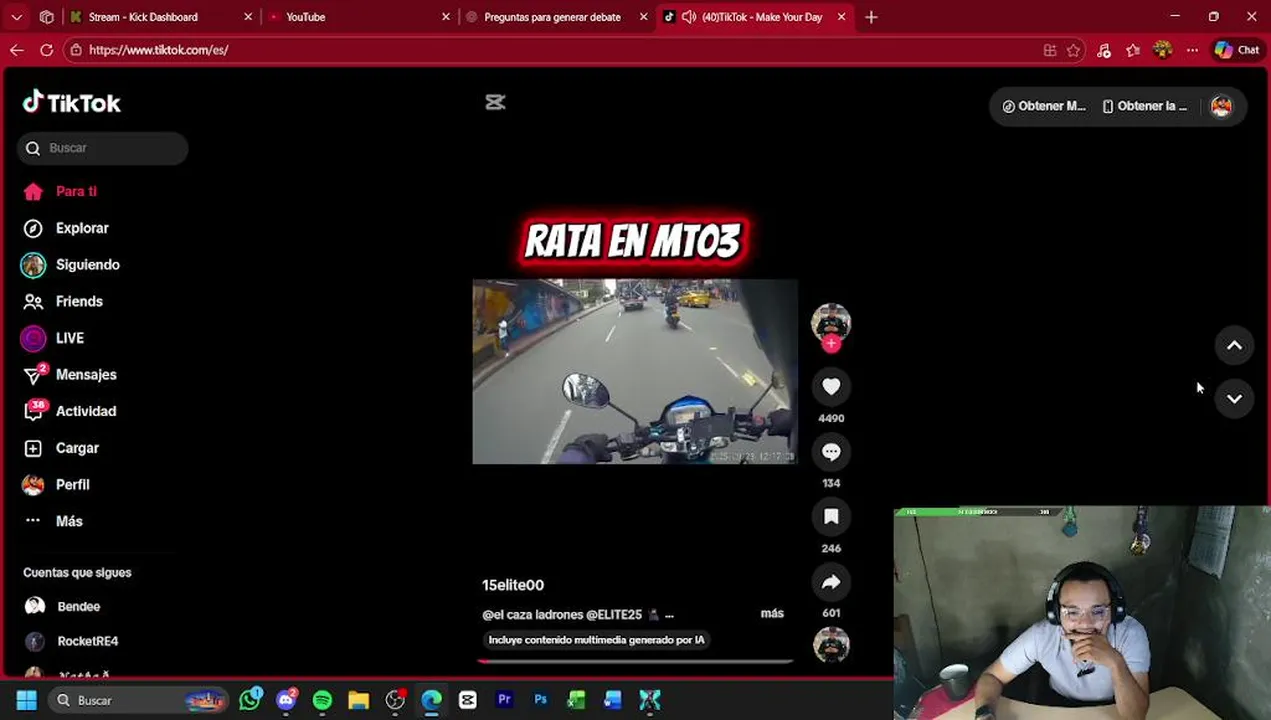Close the Kick Dashboard tab

(248, 17)
